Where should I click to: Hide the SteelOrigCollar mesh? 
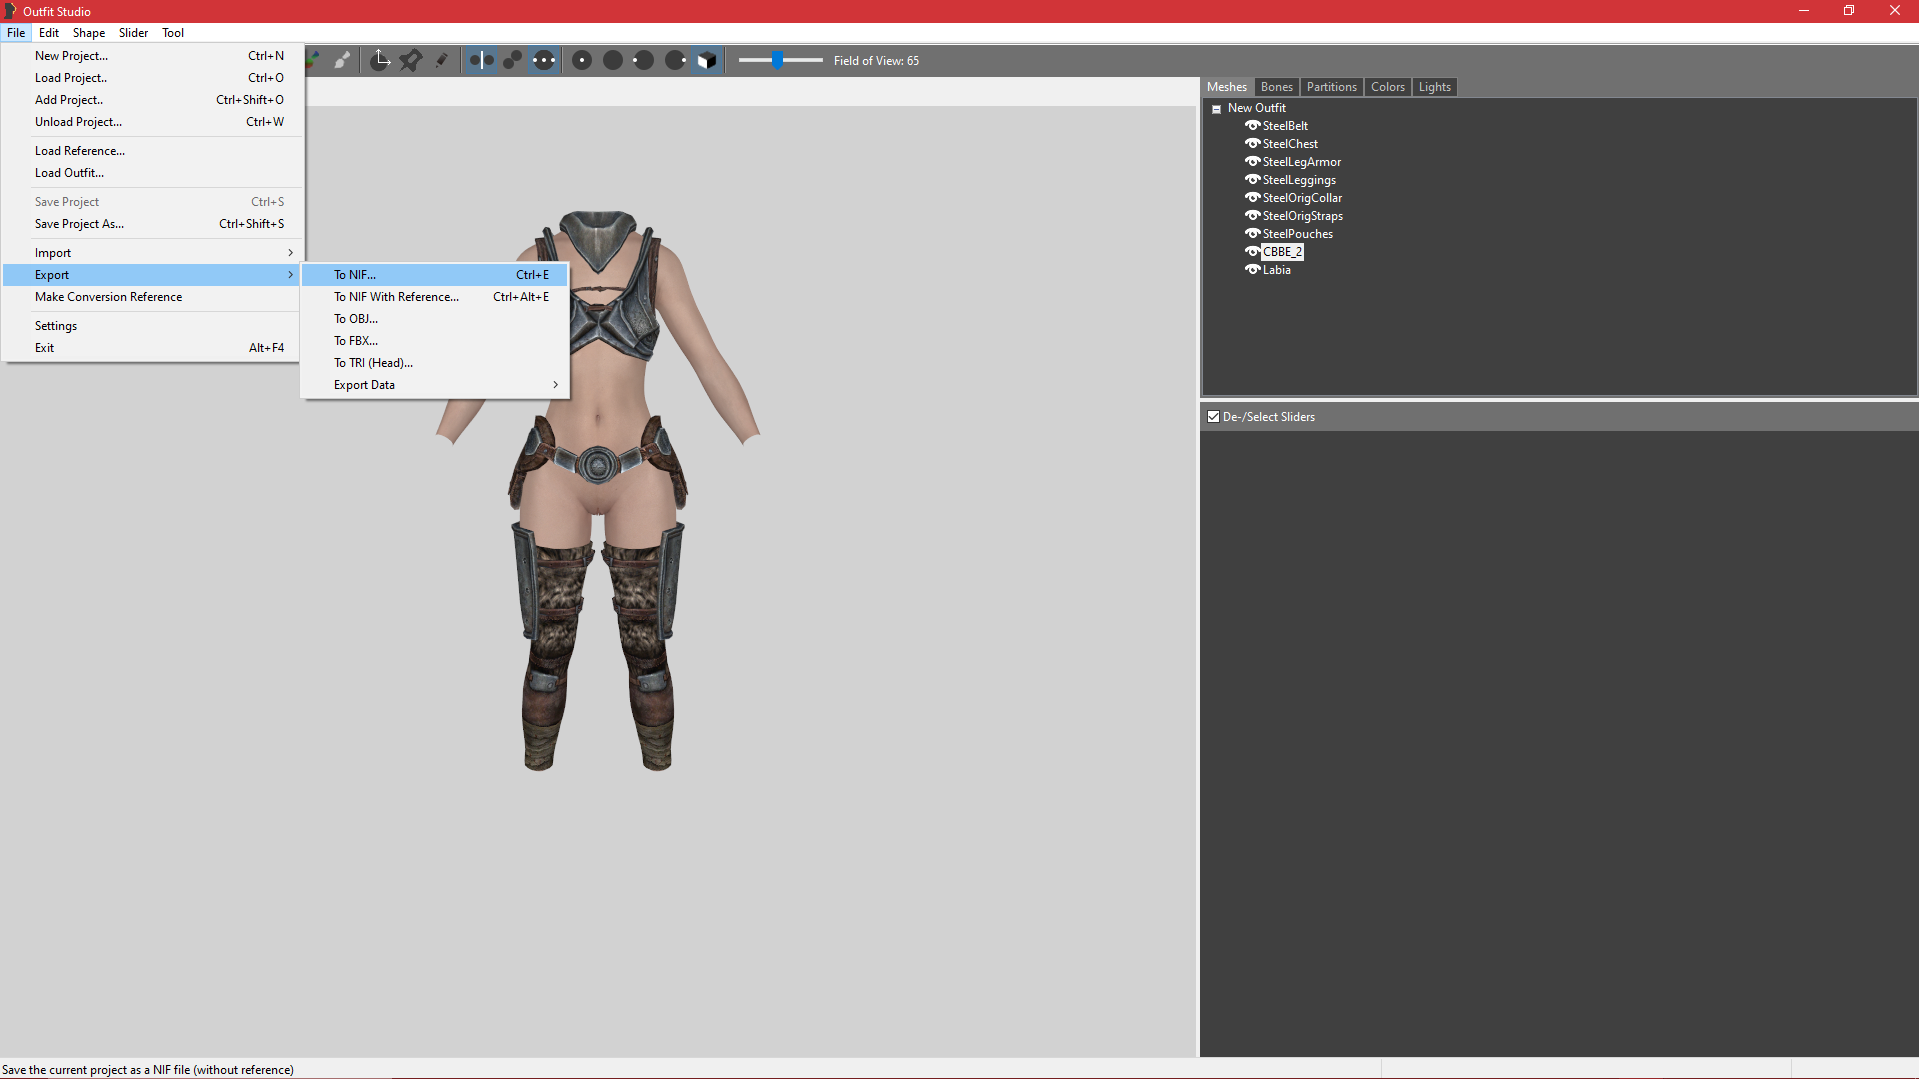tap(1252, 198)
